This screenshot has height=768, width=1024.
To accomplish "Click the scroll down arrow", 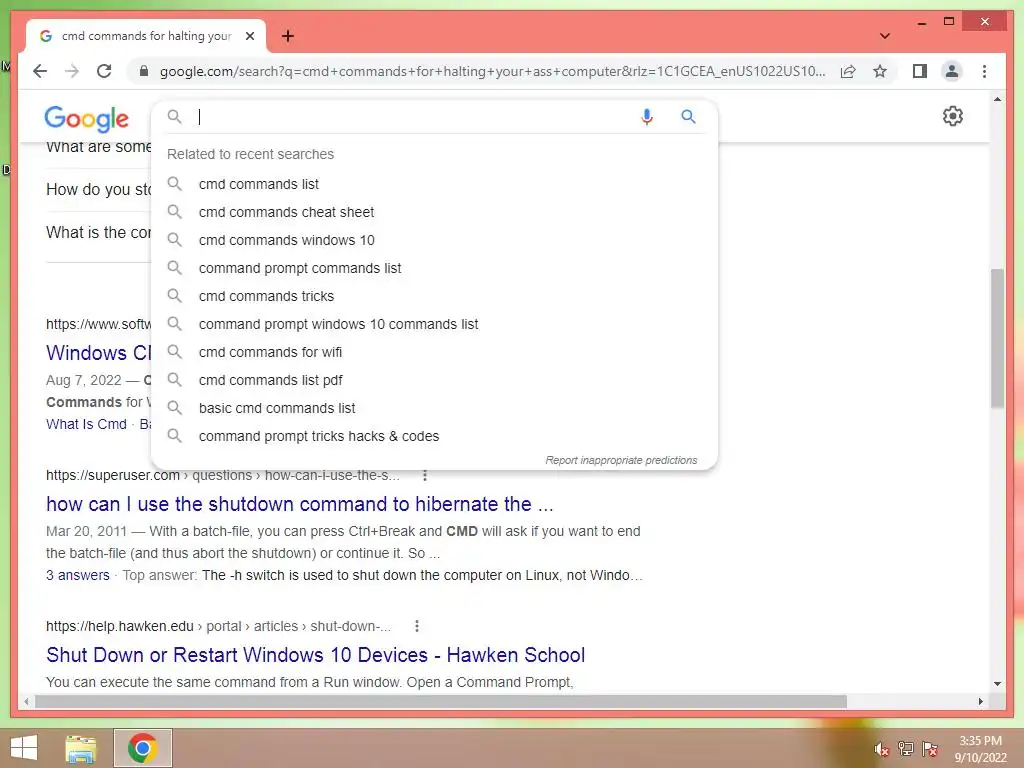I will click(x=997, y=684).
